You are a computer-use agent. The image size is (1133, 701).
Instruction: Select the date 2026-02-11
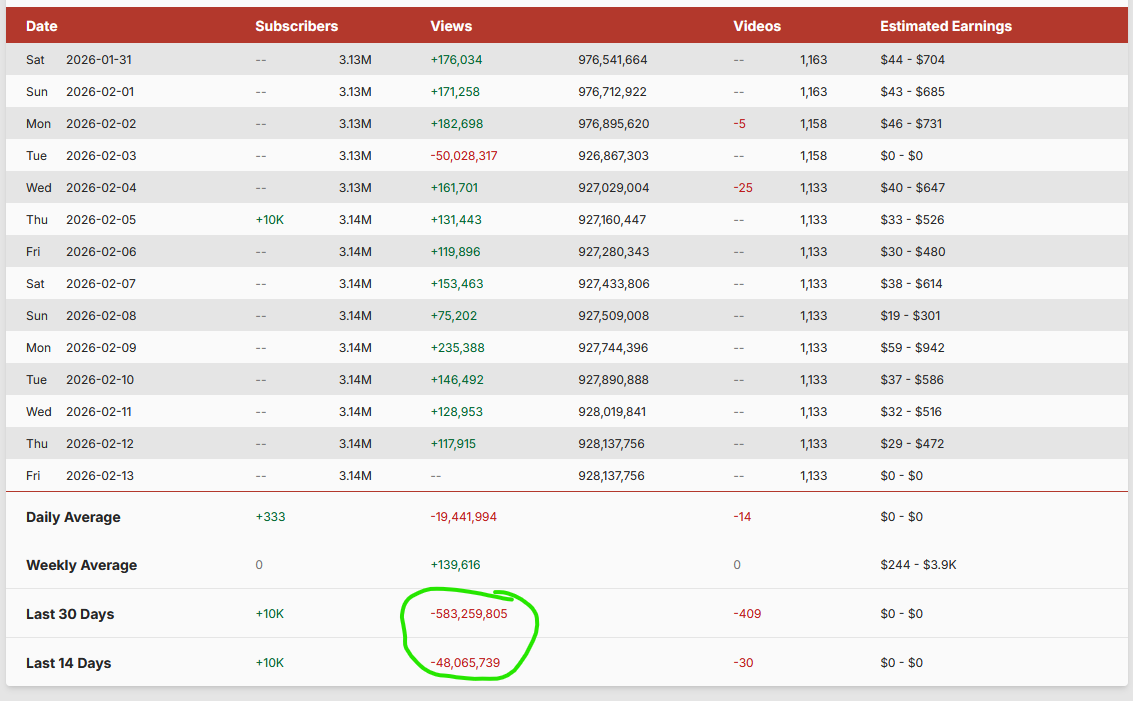pyautogui.click(x=99, y=411)
